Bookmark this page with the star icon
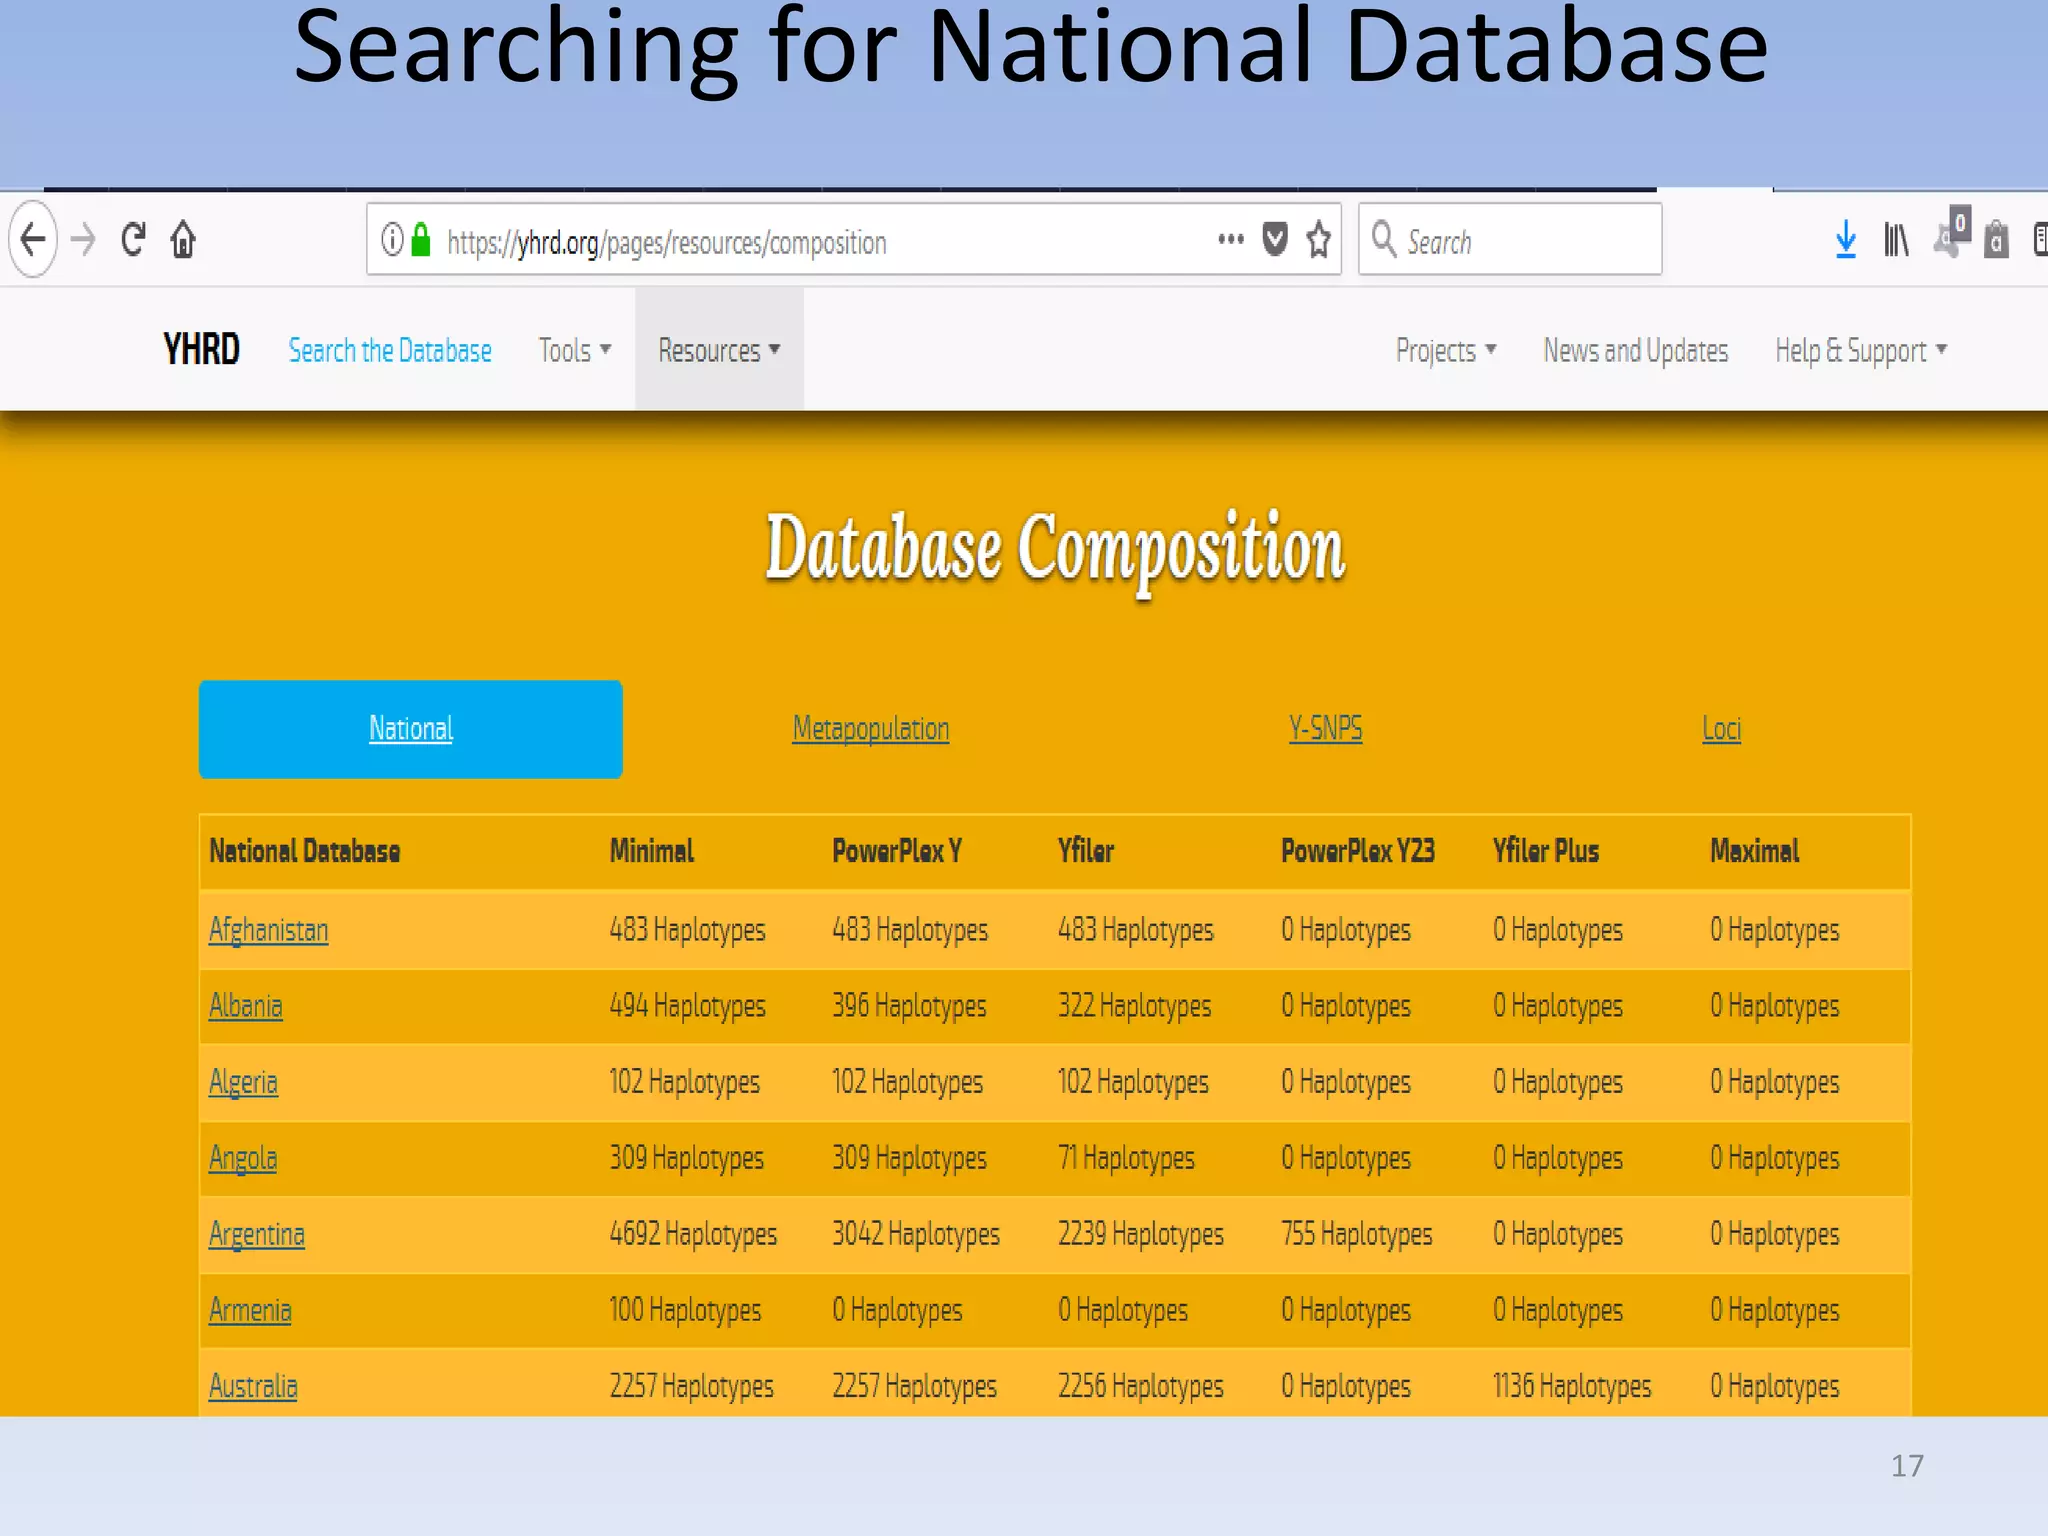The width and height of the screenshot is (2048, 1536). click(x=1319, y=240)
